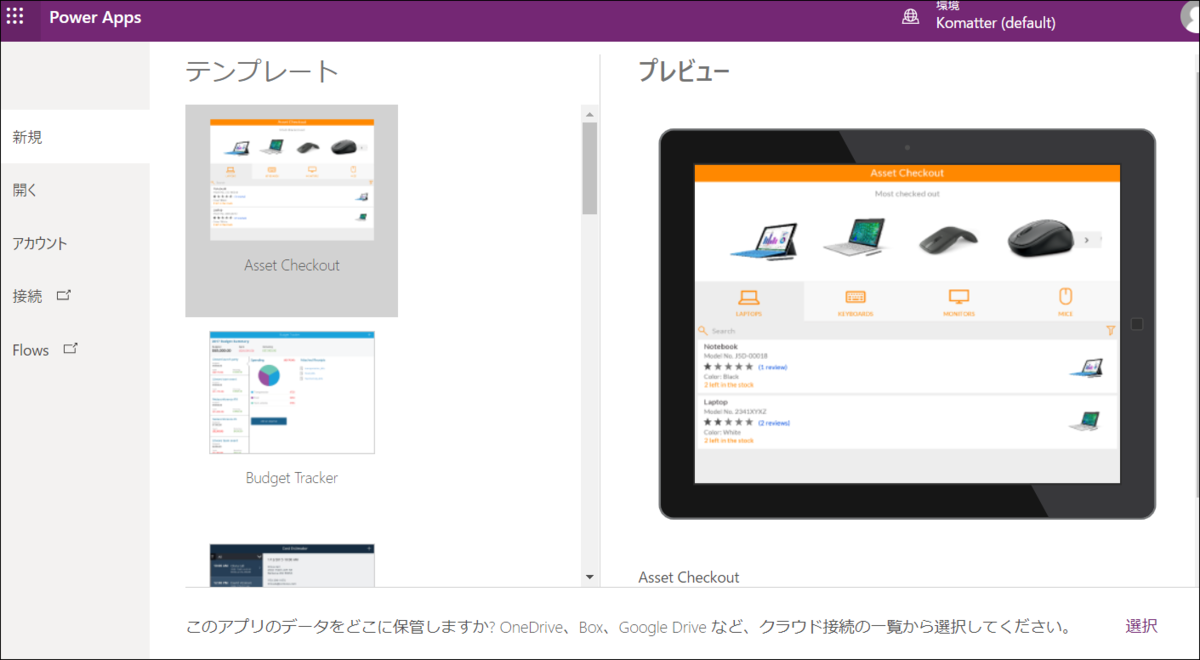
Task: Click the external link icon beside Flows
Action: 70,349
